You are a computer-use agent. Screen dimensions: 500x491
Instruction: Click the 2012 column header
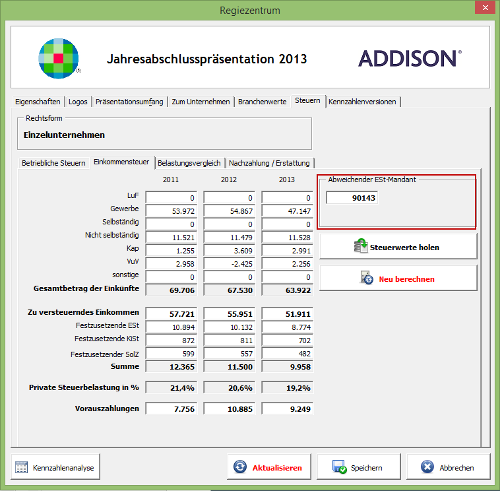tap(229, 179)
